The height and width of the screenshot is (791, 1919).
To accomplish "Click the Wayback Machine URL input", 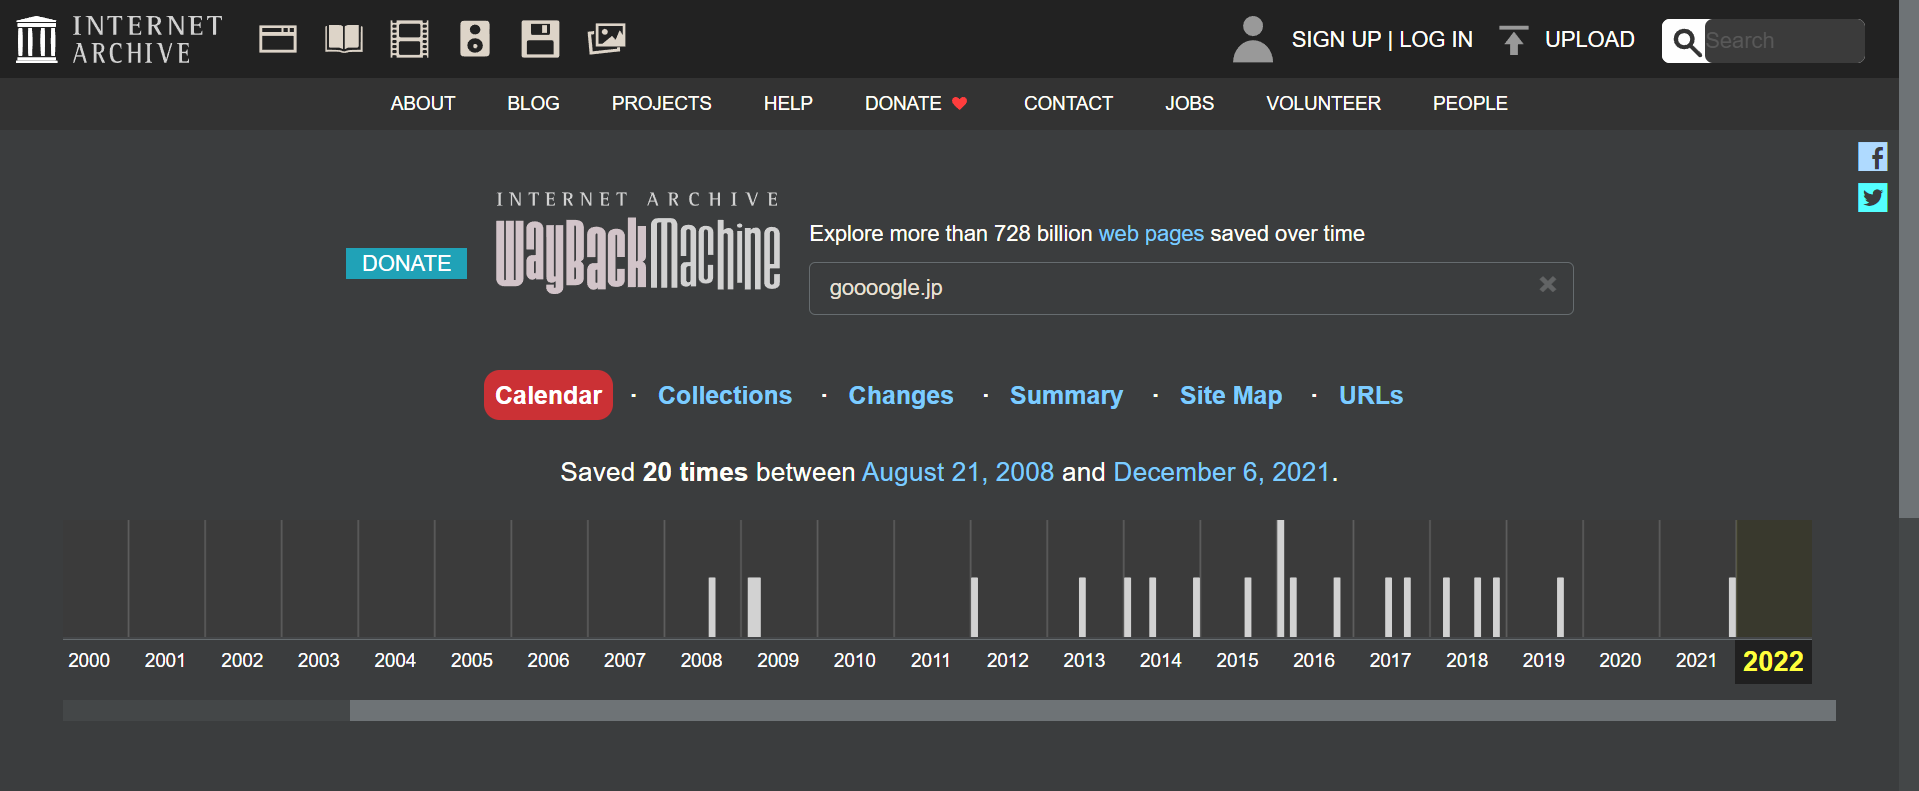I will pos(1170,289).
